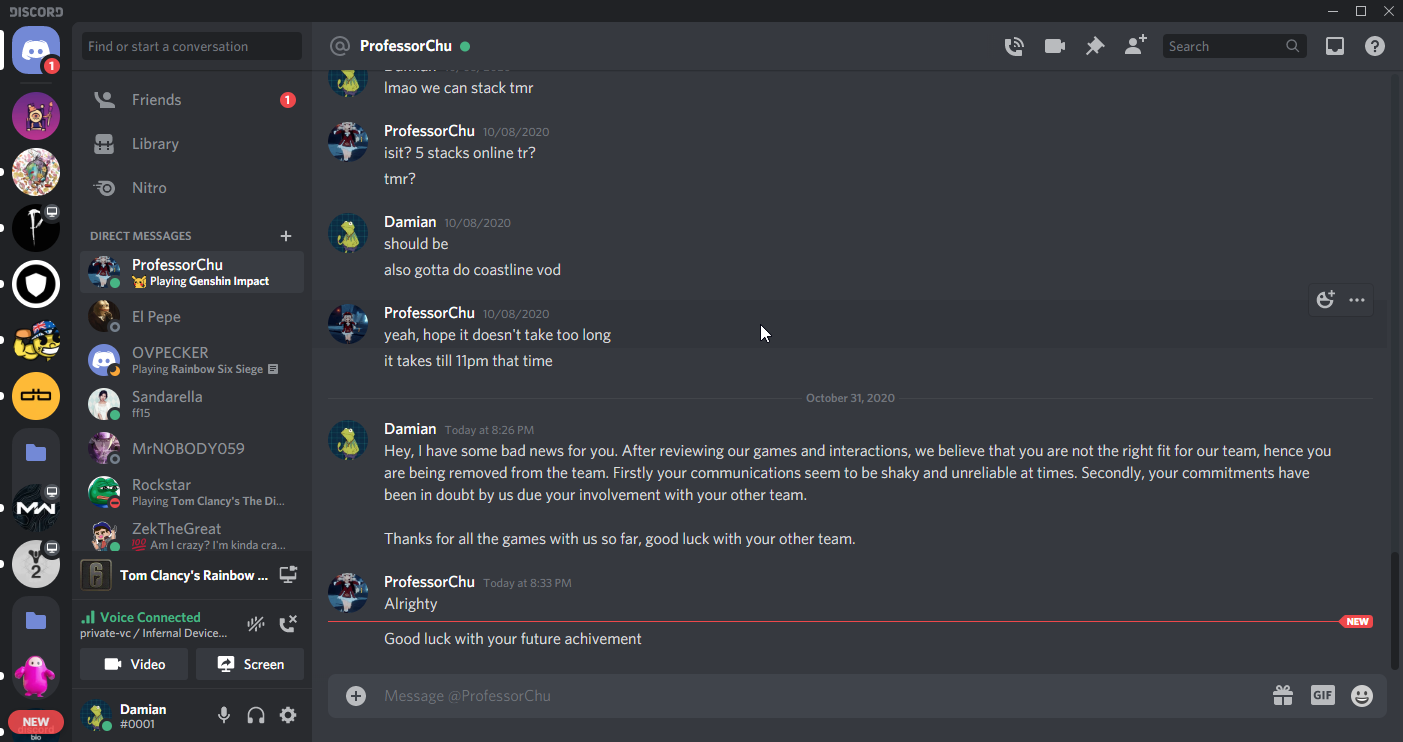The image size is (1403, 742).
Task: Toggle headphone deafen
Action: (x=256, y=715)
